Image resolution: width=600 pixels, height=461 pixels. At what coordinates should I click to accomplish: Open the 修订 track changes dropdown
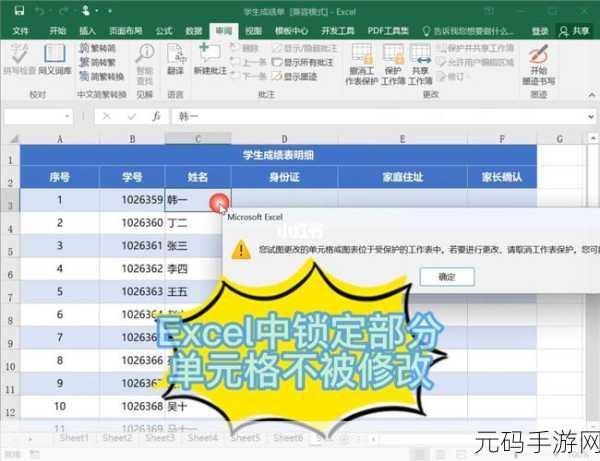click(452, 76)
